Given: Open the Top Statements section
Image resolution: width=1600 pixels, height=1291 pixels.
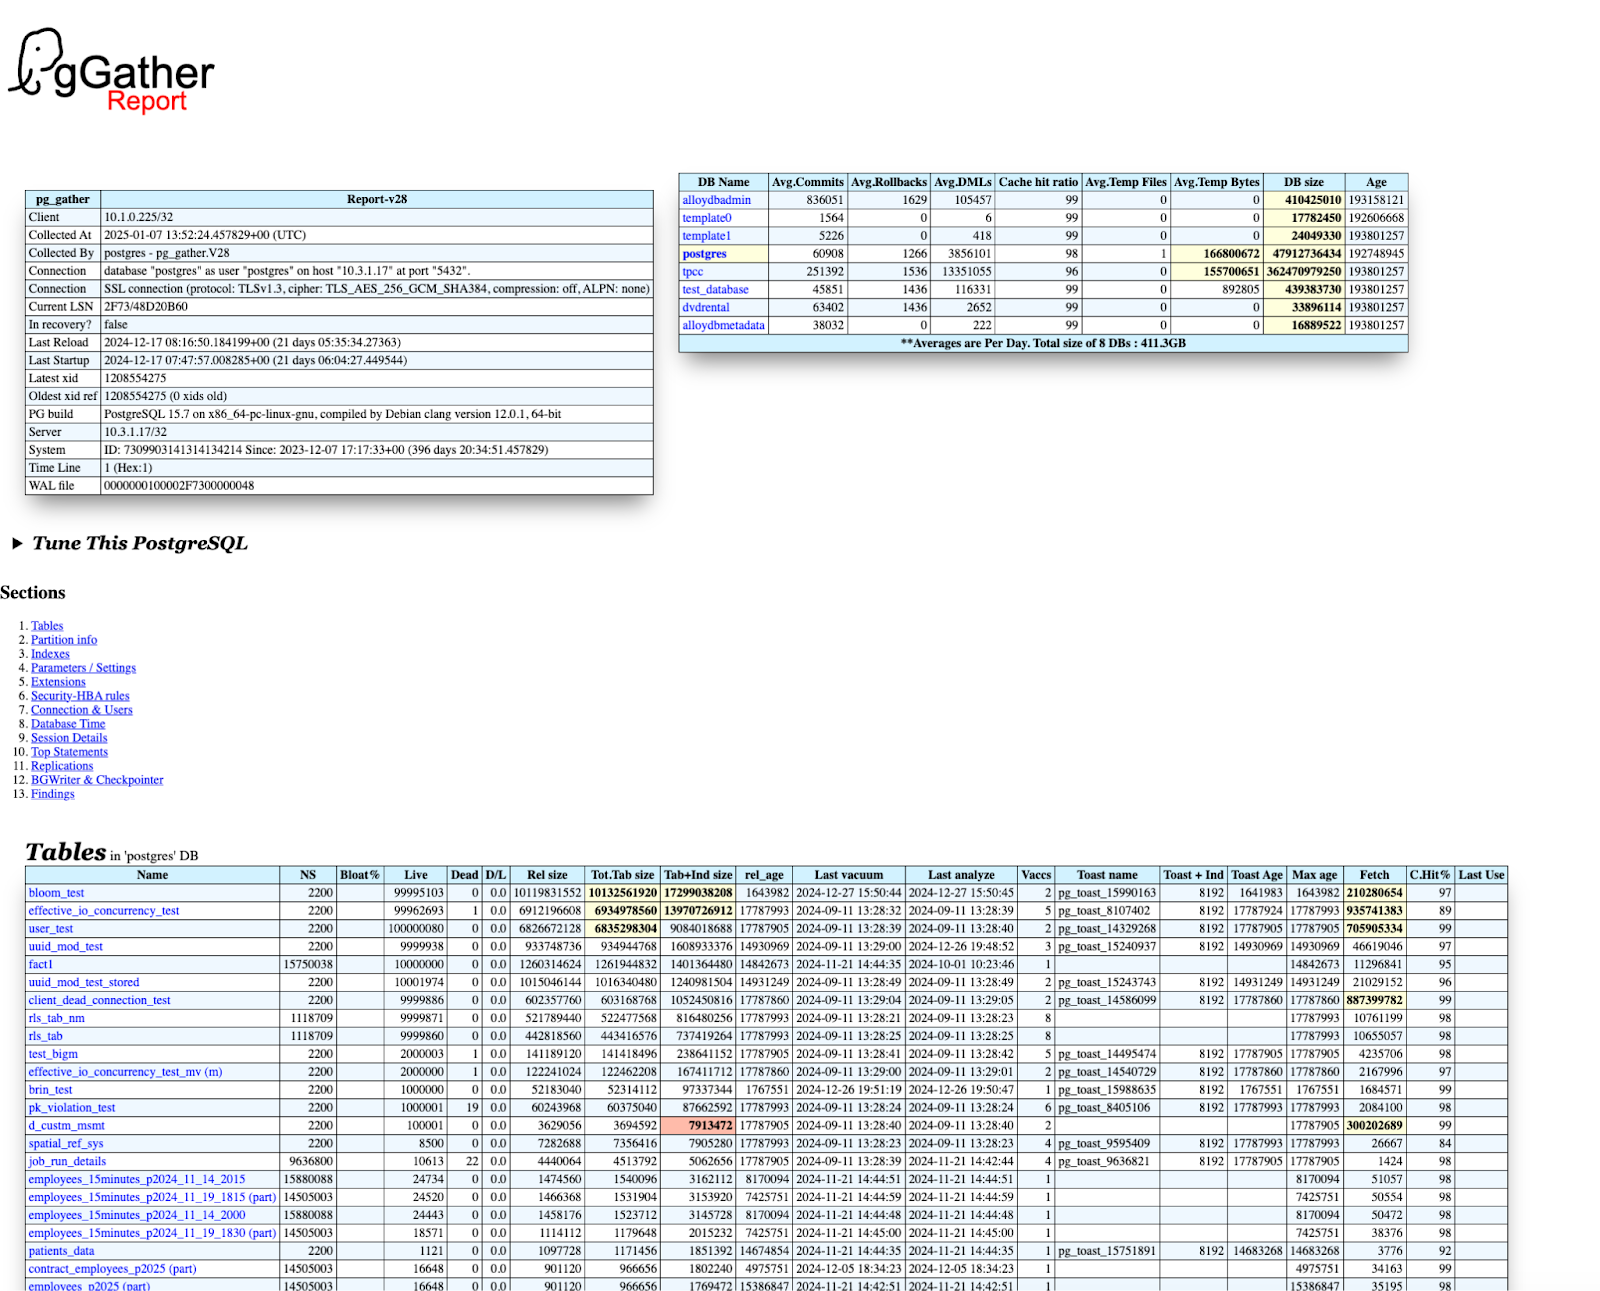Looking at the screenshot, I should [x=69, y=751].
